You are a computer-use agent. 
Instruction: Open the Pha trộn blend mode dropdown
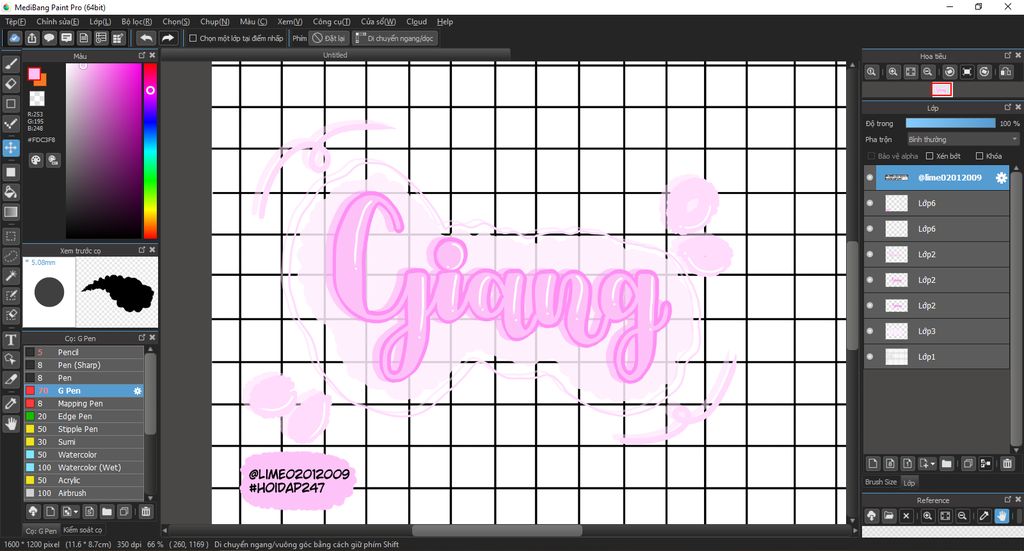pos(962,139)
